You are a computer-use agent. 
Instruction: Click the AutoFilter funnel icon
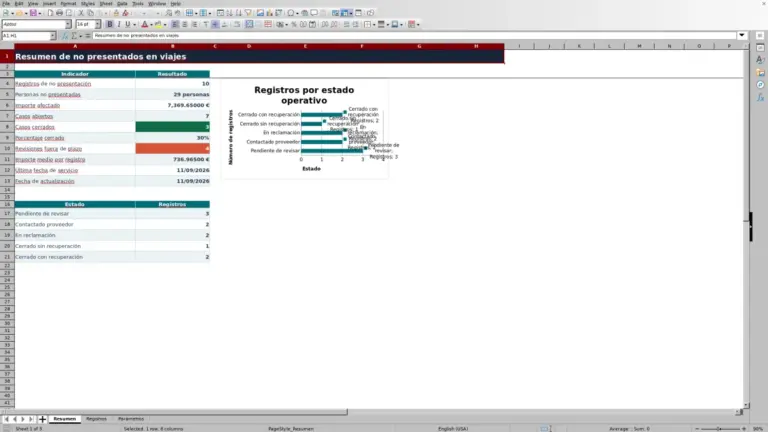(x=248, y=13)
